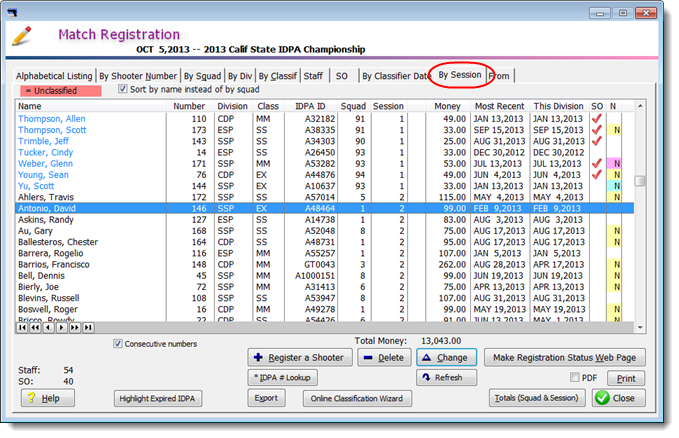Click the Squad column header

(x=353, y=106)
